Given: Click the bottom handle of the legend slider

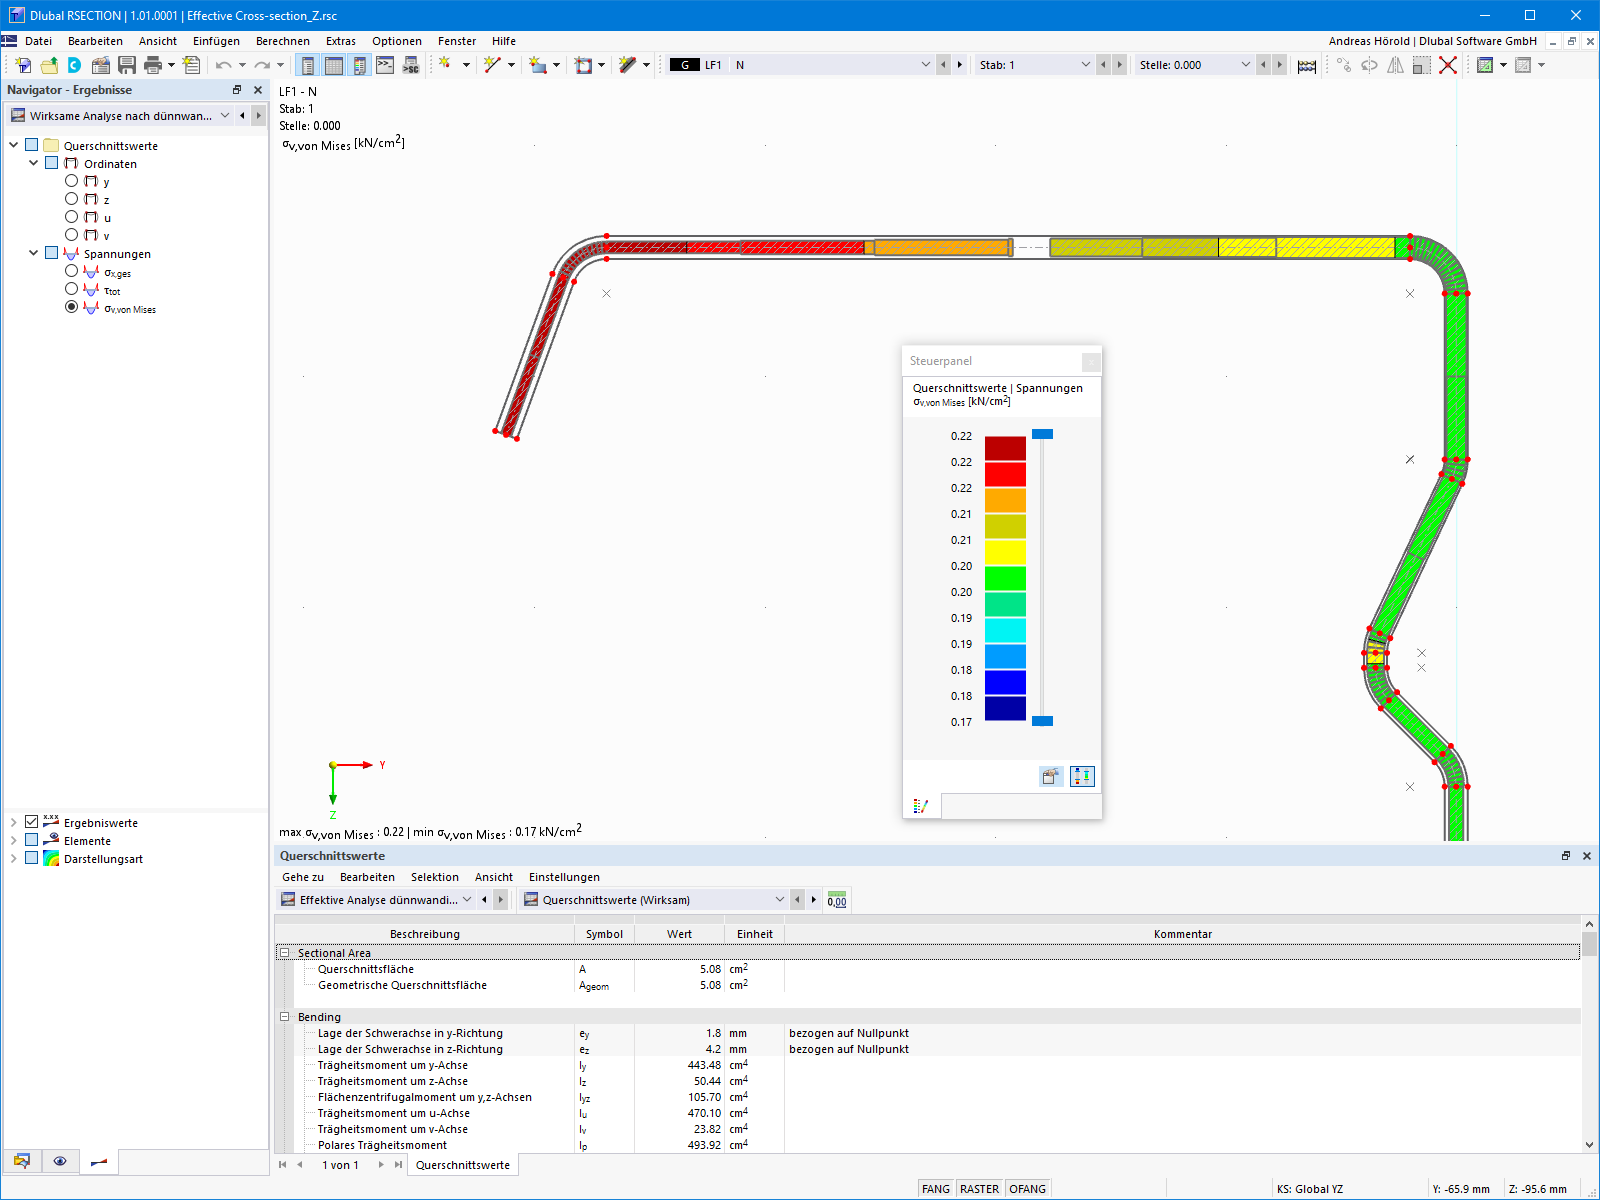Looking at the screenshot, I should pyautogui.click(x=1042, y=721).
